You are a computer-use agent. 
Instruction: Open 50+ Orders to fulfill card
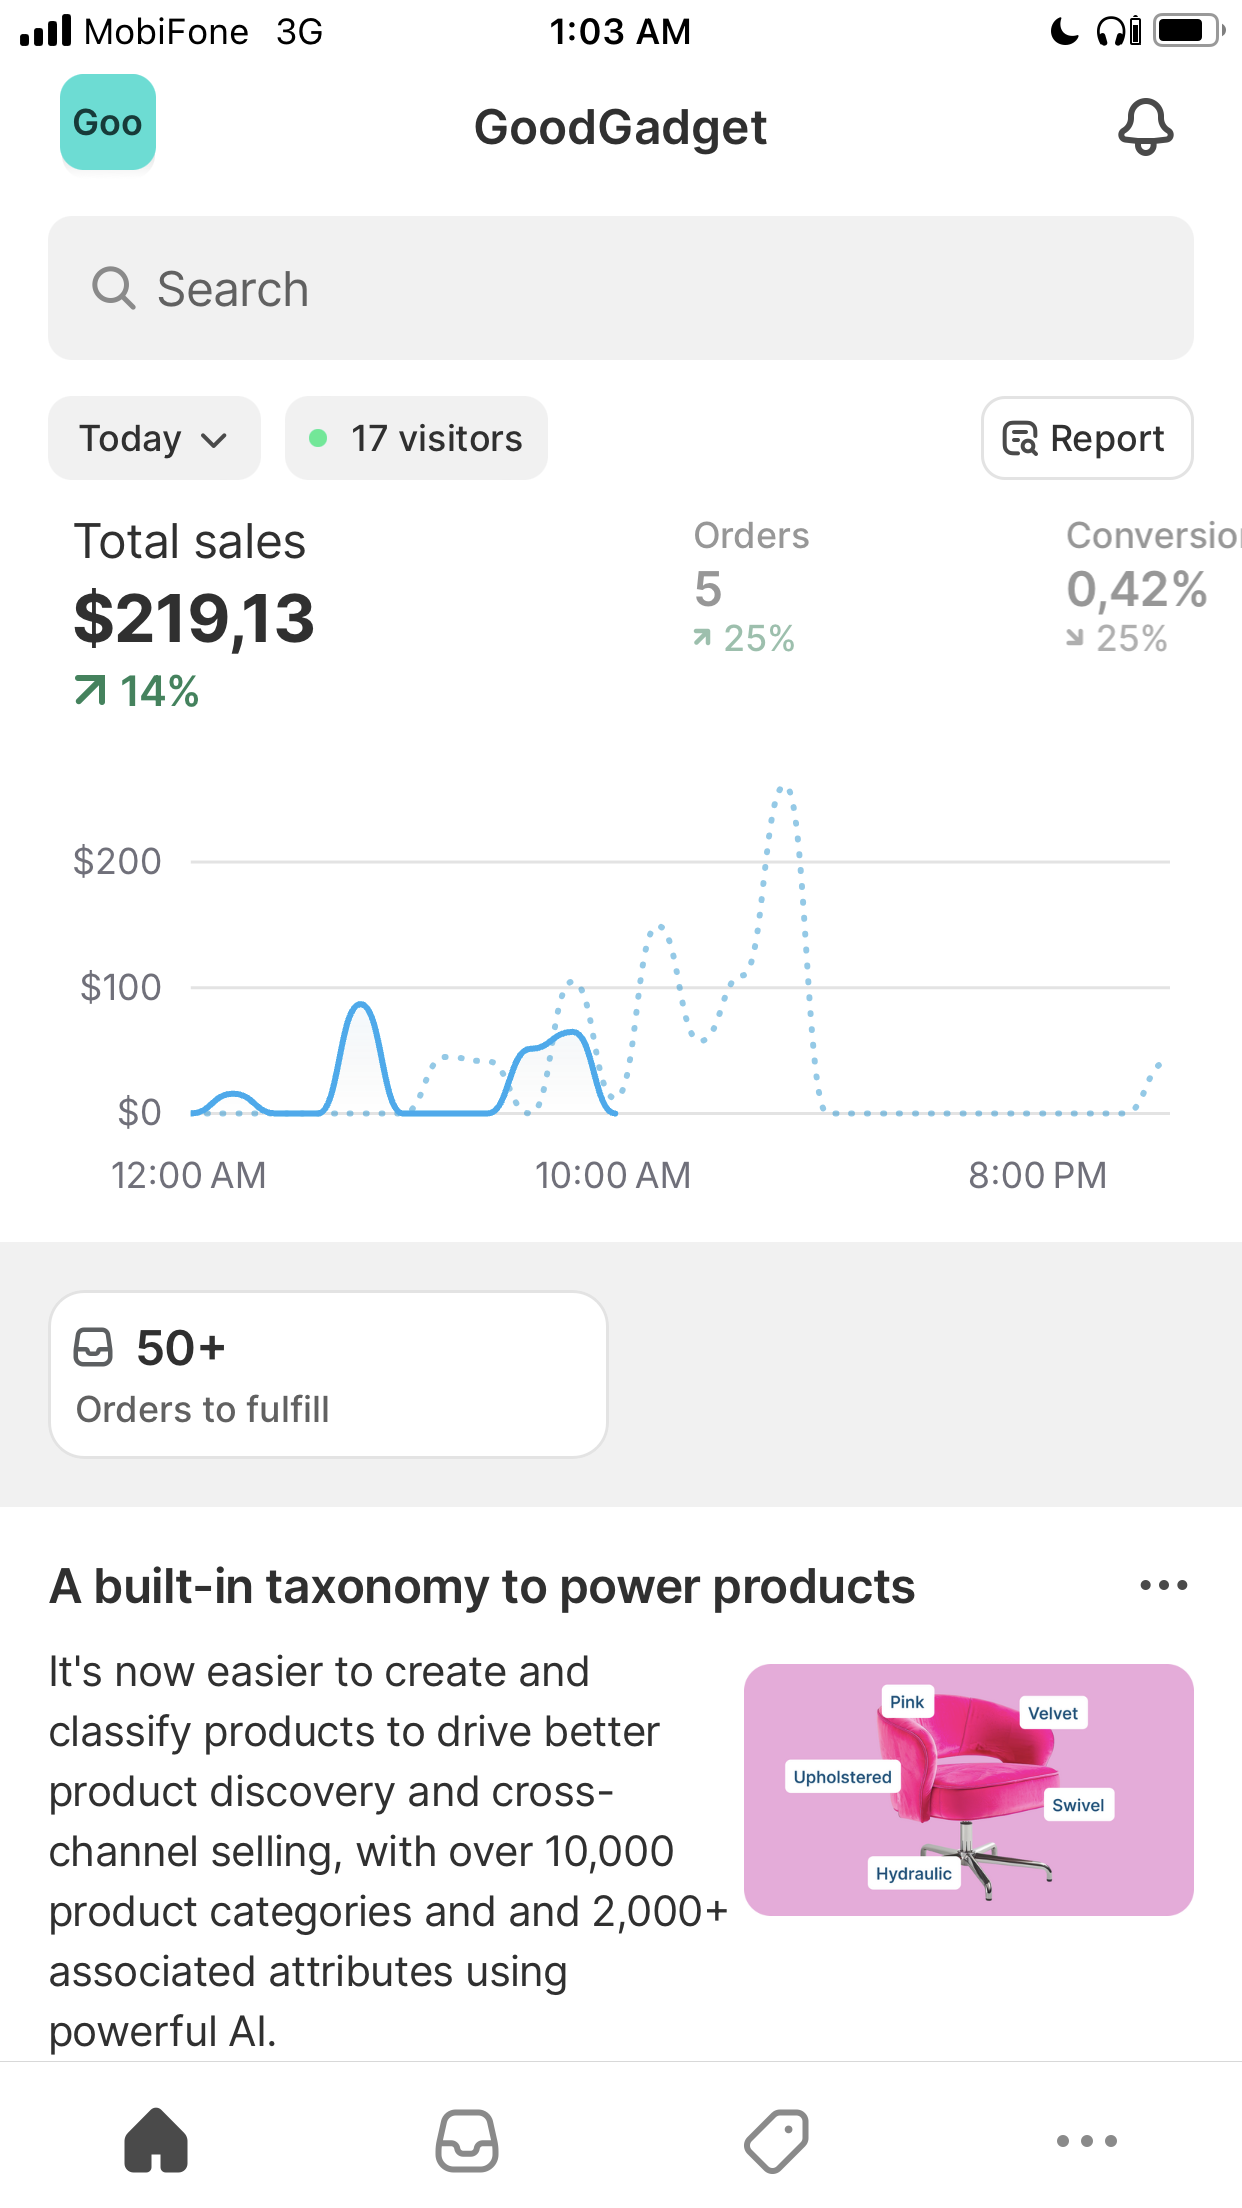[329, 1374]
